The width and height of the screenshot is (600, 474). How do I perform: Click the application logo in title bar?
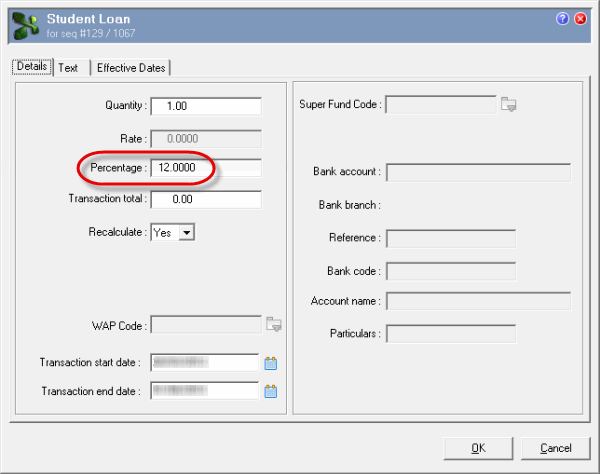25,24
